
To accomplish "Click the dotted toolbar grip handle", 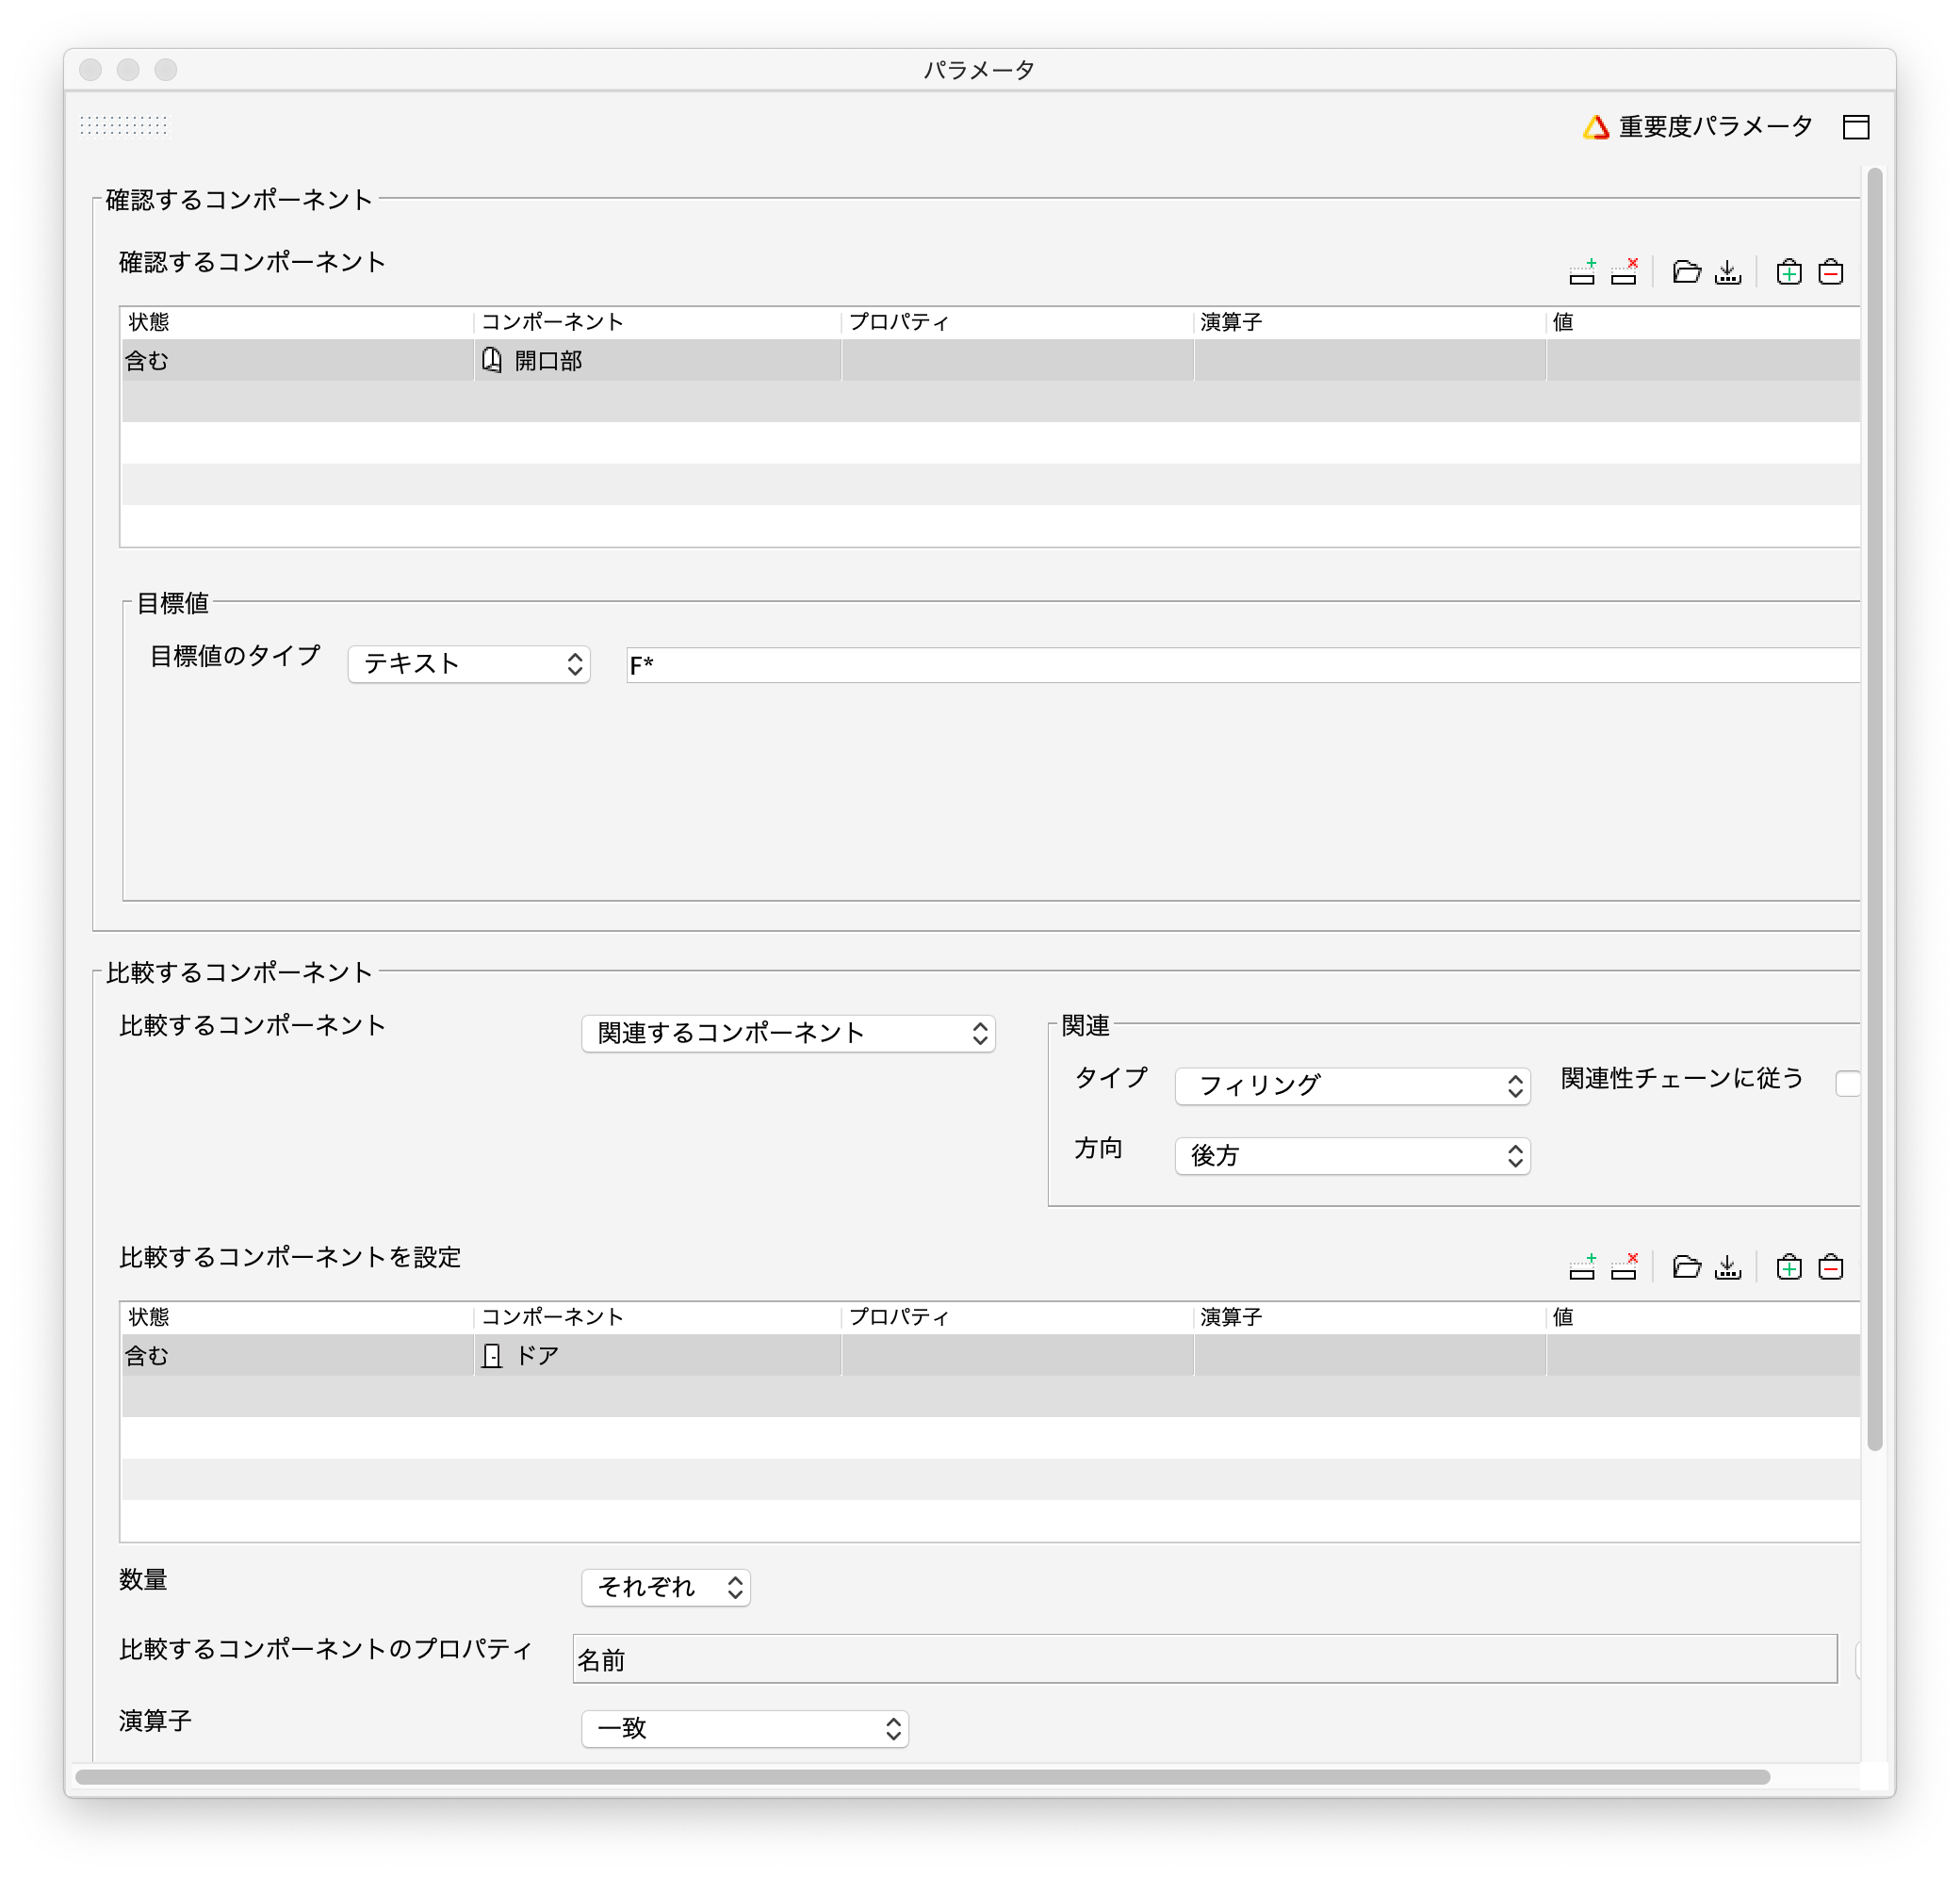I will point(124,125).
